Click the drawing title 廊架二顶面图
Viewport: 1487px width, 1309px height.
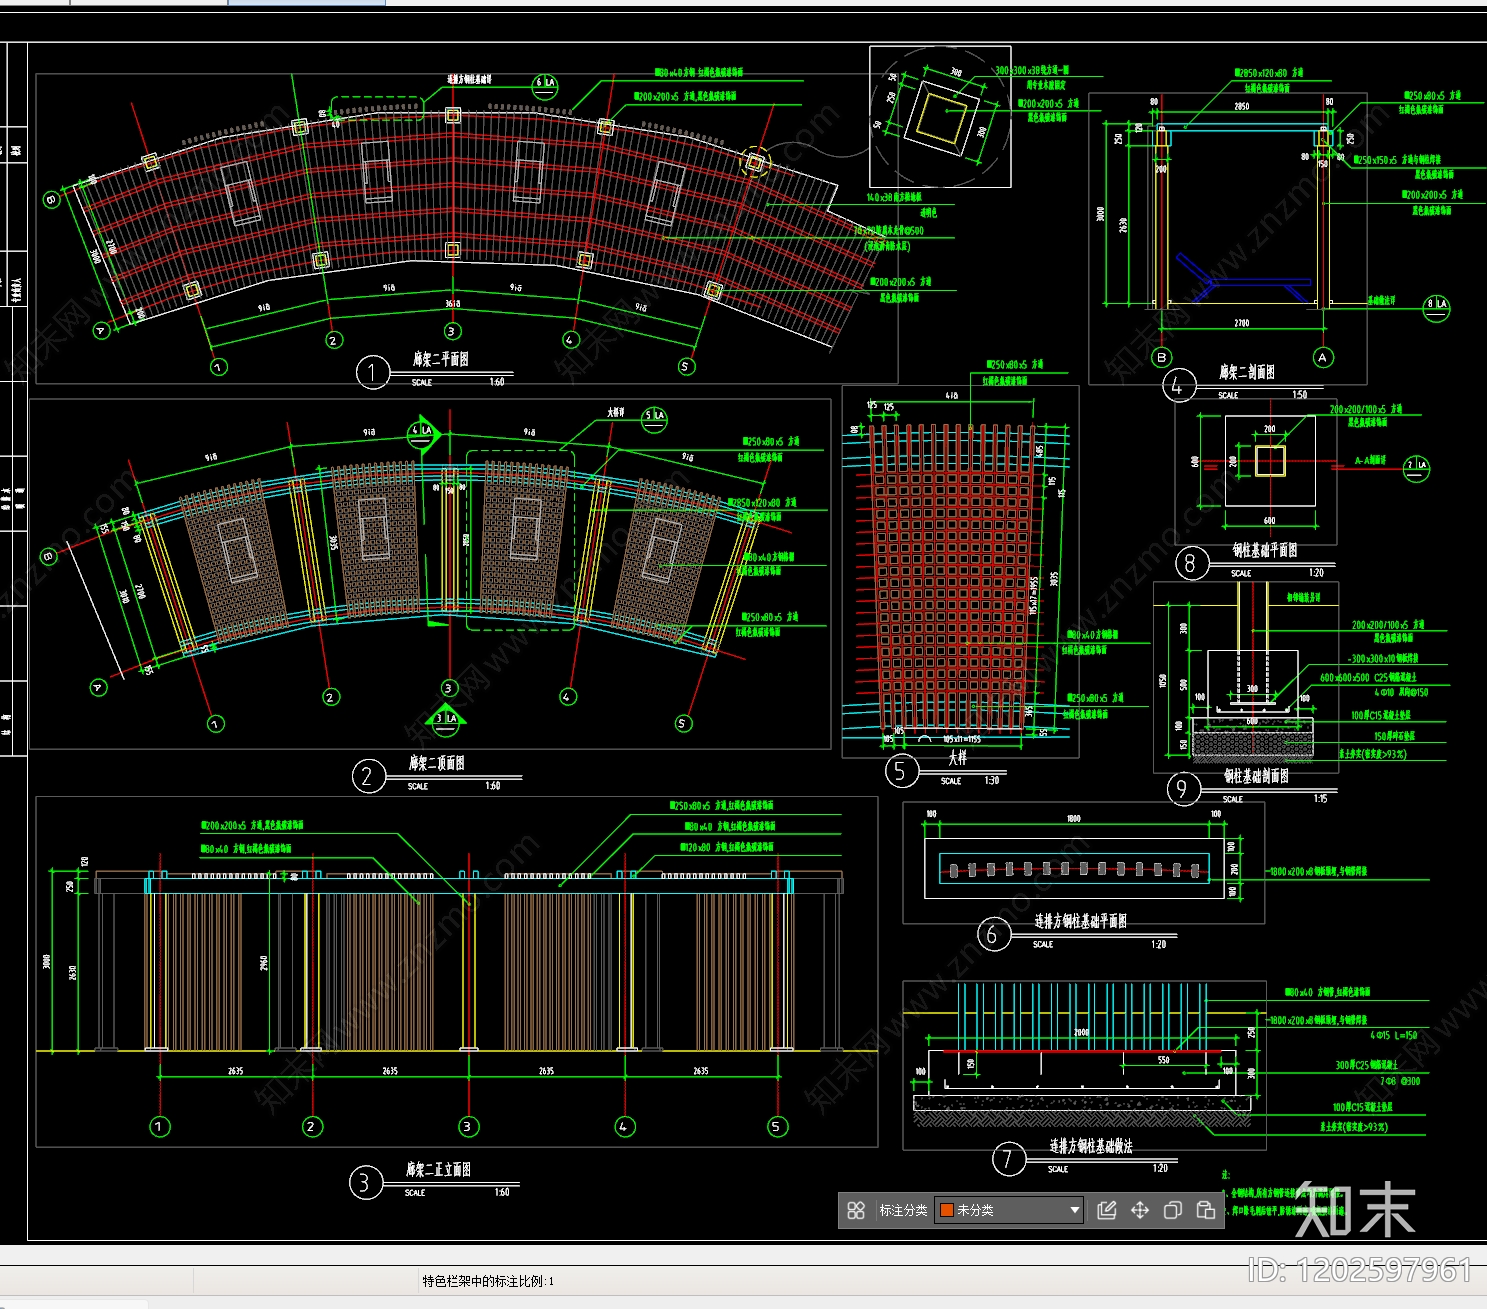[436, 763]
